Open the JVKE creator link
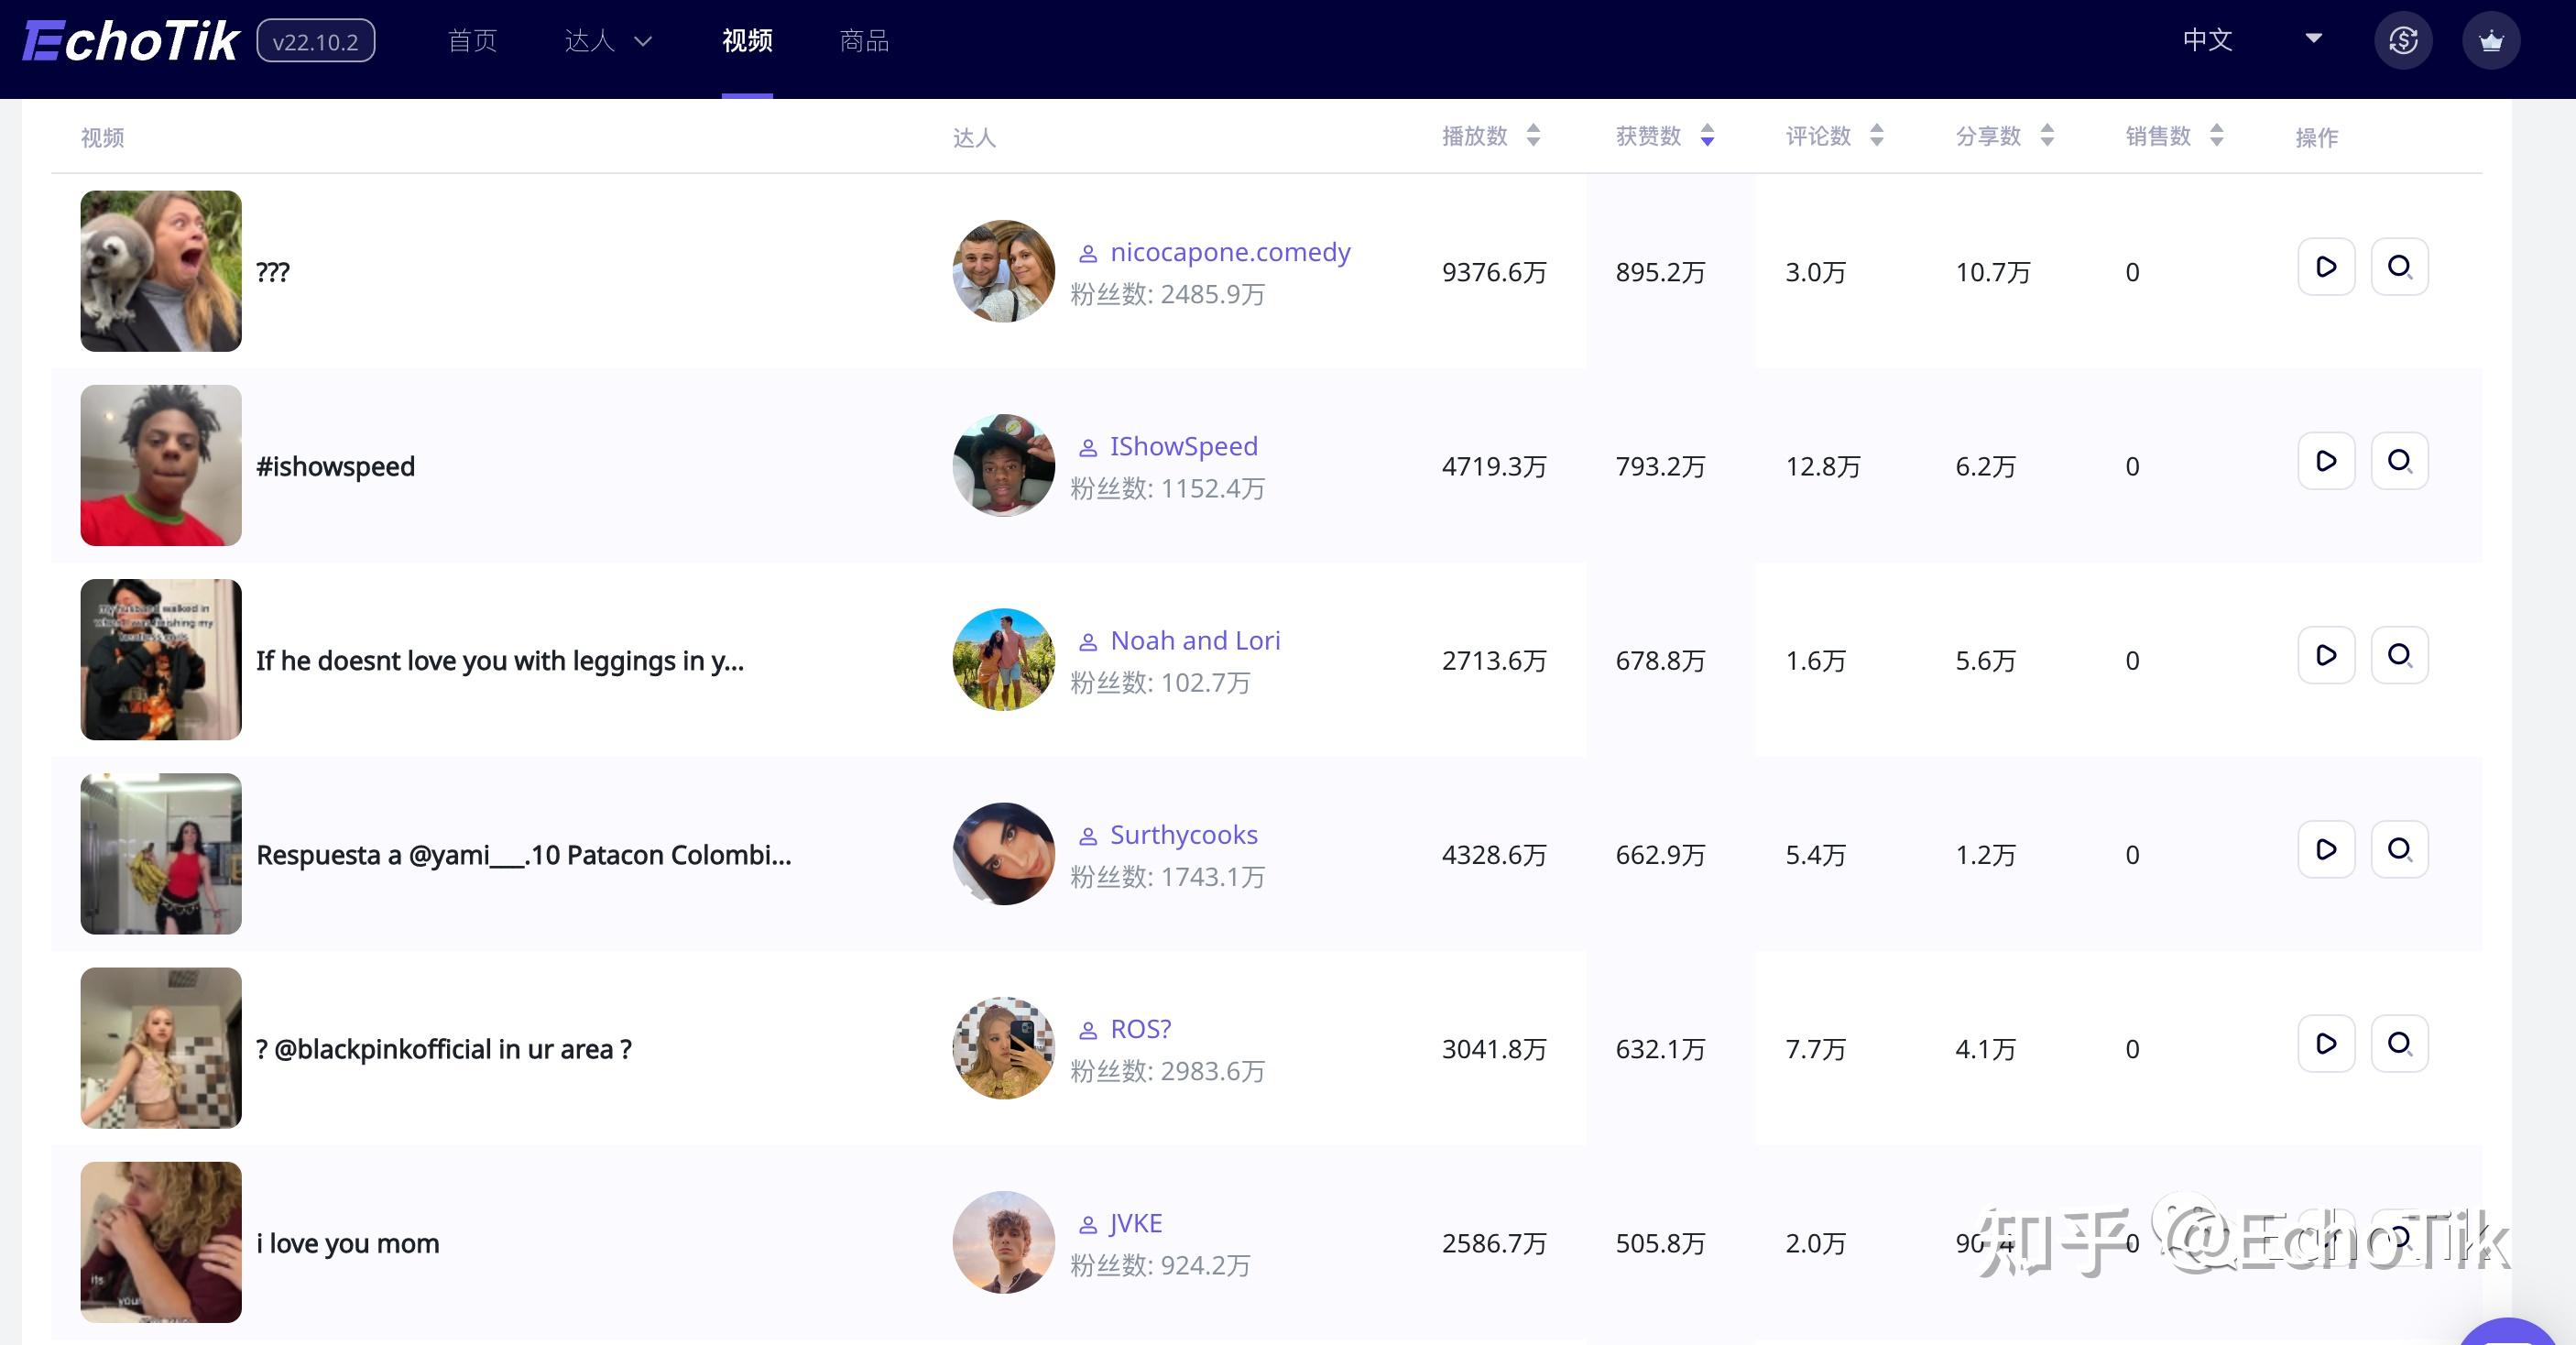2576x1345 pixels. pos(1135,1223)
